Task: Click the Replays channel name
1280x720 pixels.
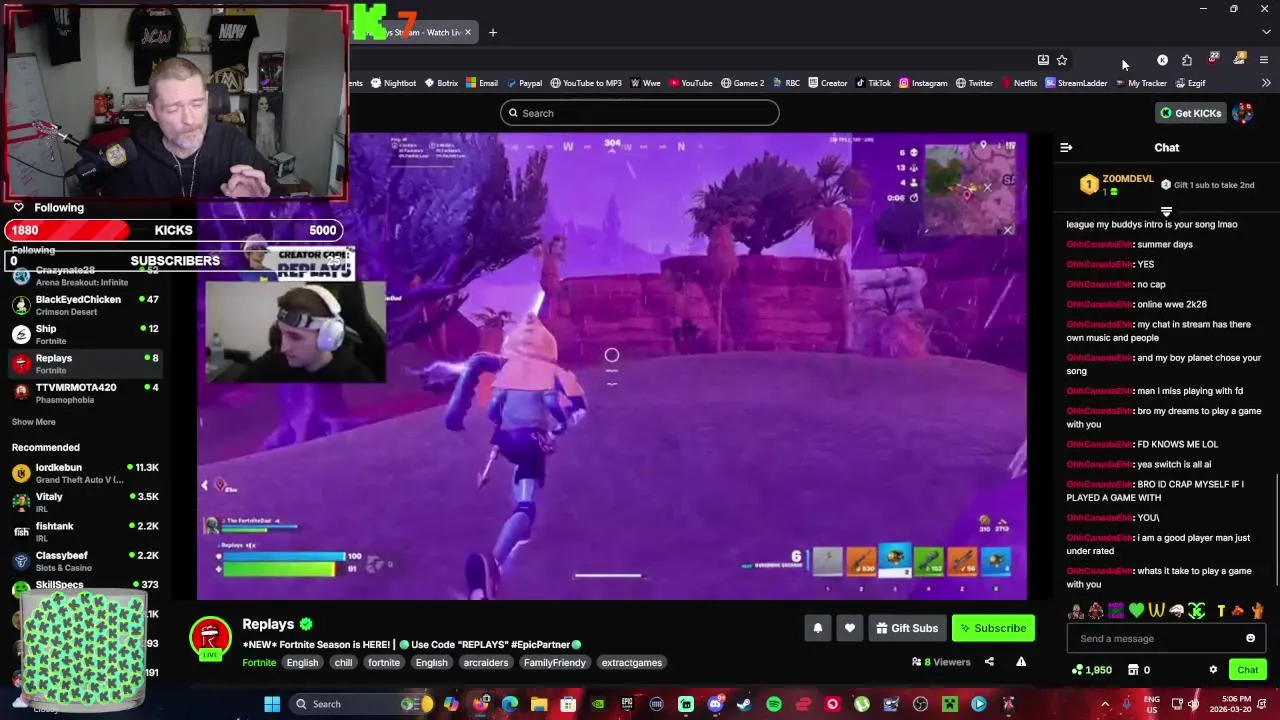Action: coord(268,624)
